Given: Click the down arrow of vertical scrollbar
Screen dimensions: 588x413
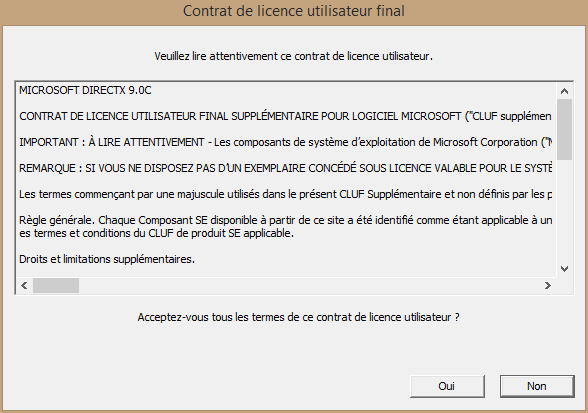Looking at the screenshot, I should (x=564, y=269).
